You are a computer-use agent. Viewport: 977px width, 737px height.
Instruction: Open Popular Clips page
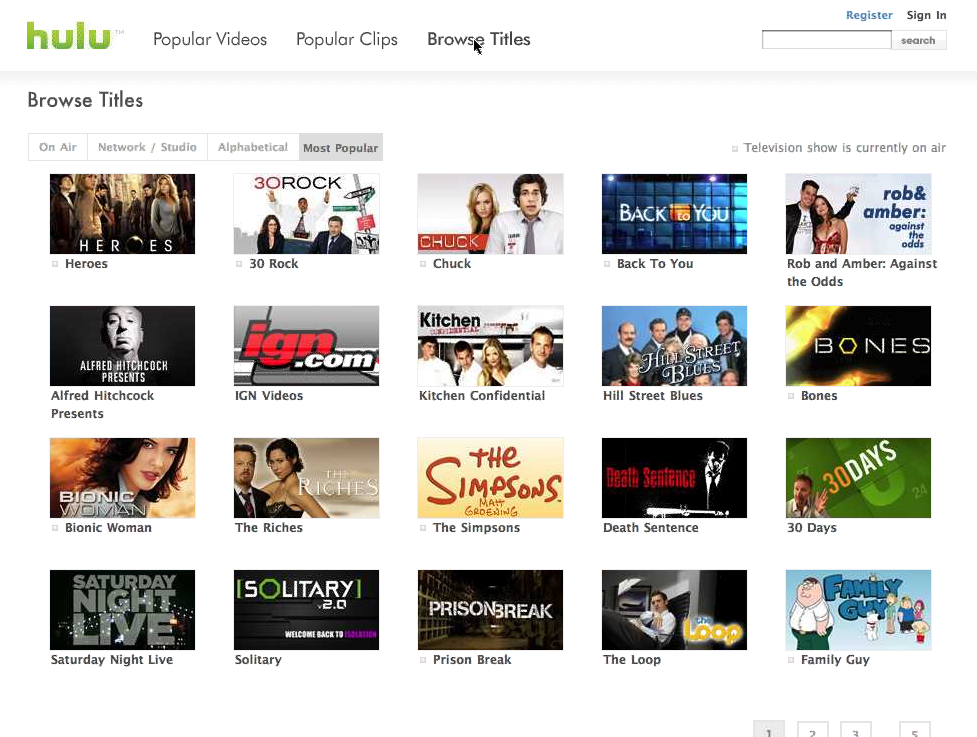(x=347, y=39)
